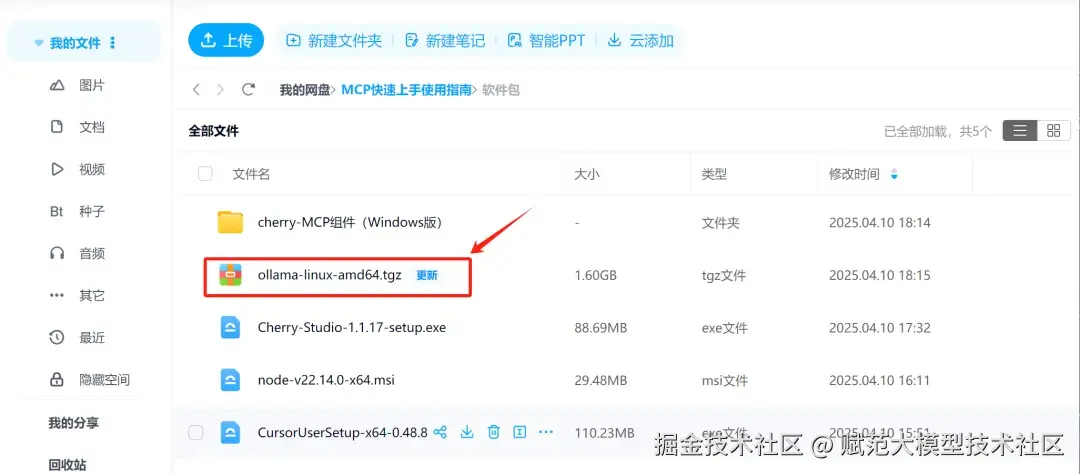Open 我的文件 three-dot menu
The width and height of the screenshot is (1080, 474).
(x=112, y=43)
